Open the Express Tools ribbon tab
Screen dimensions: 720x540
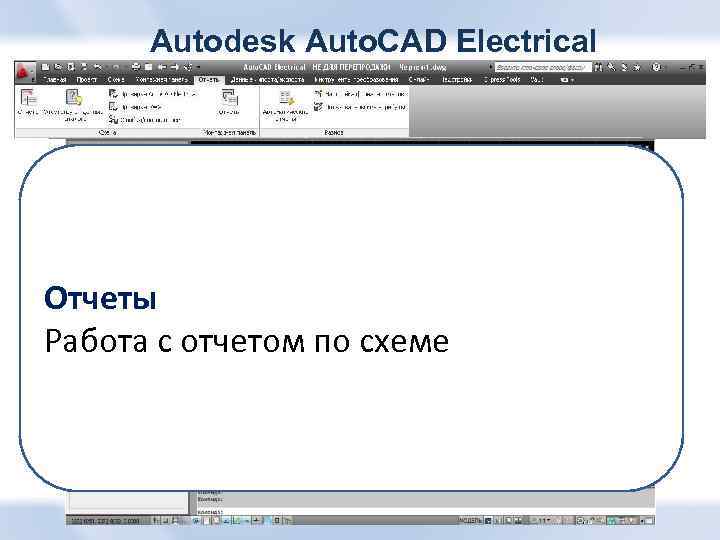502,79
